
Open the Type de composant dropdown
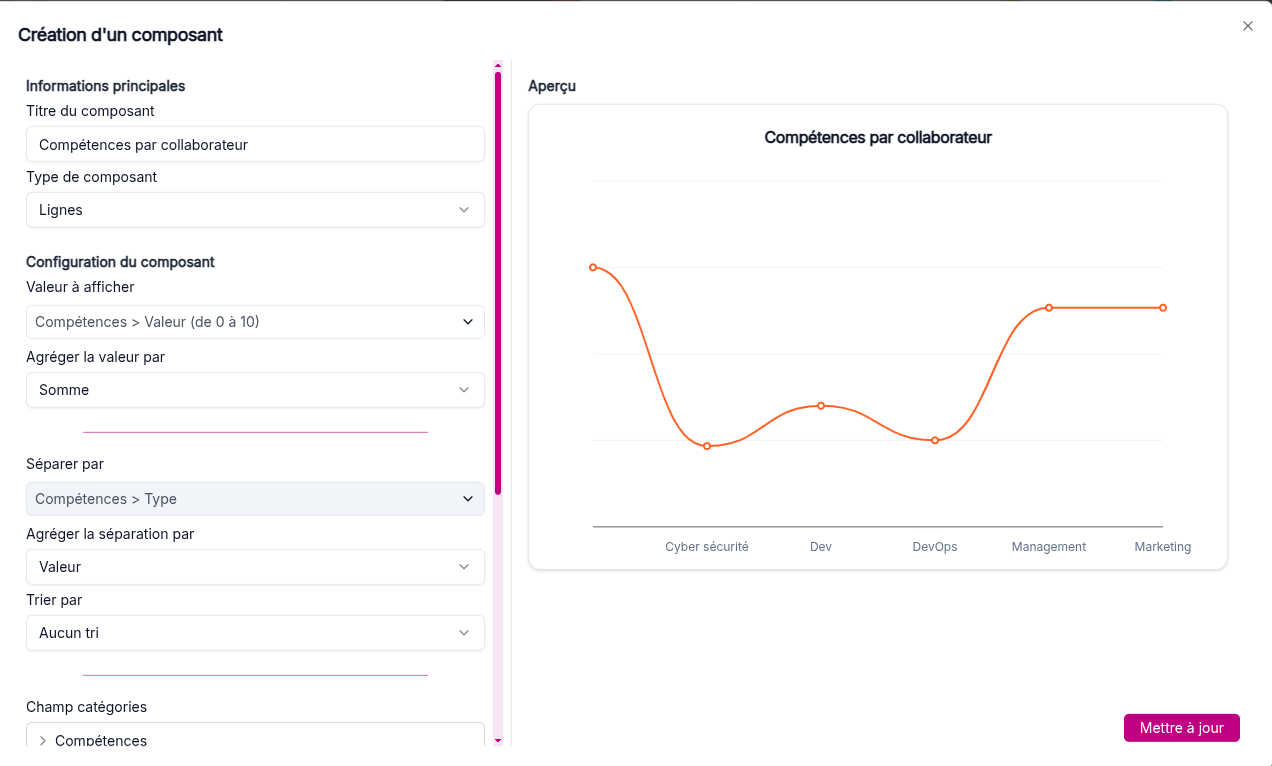point(255,210)
